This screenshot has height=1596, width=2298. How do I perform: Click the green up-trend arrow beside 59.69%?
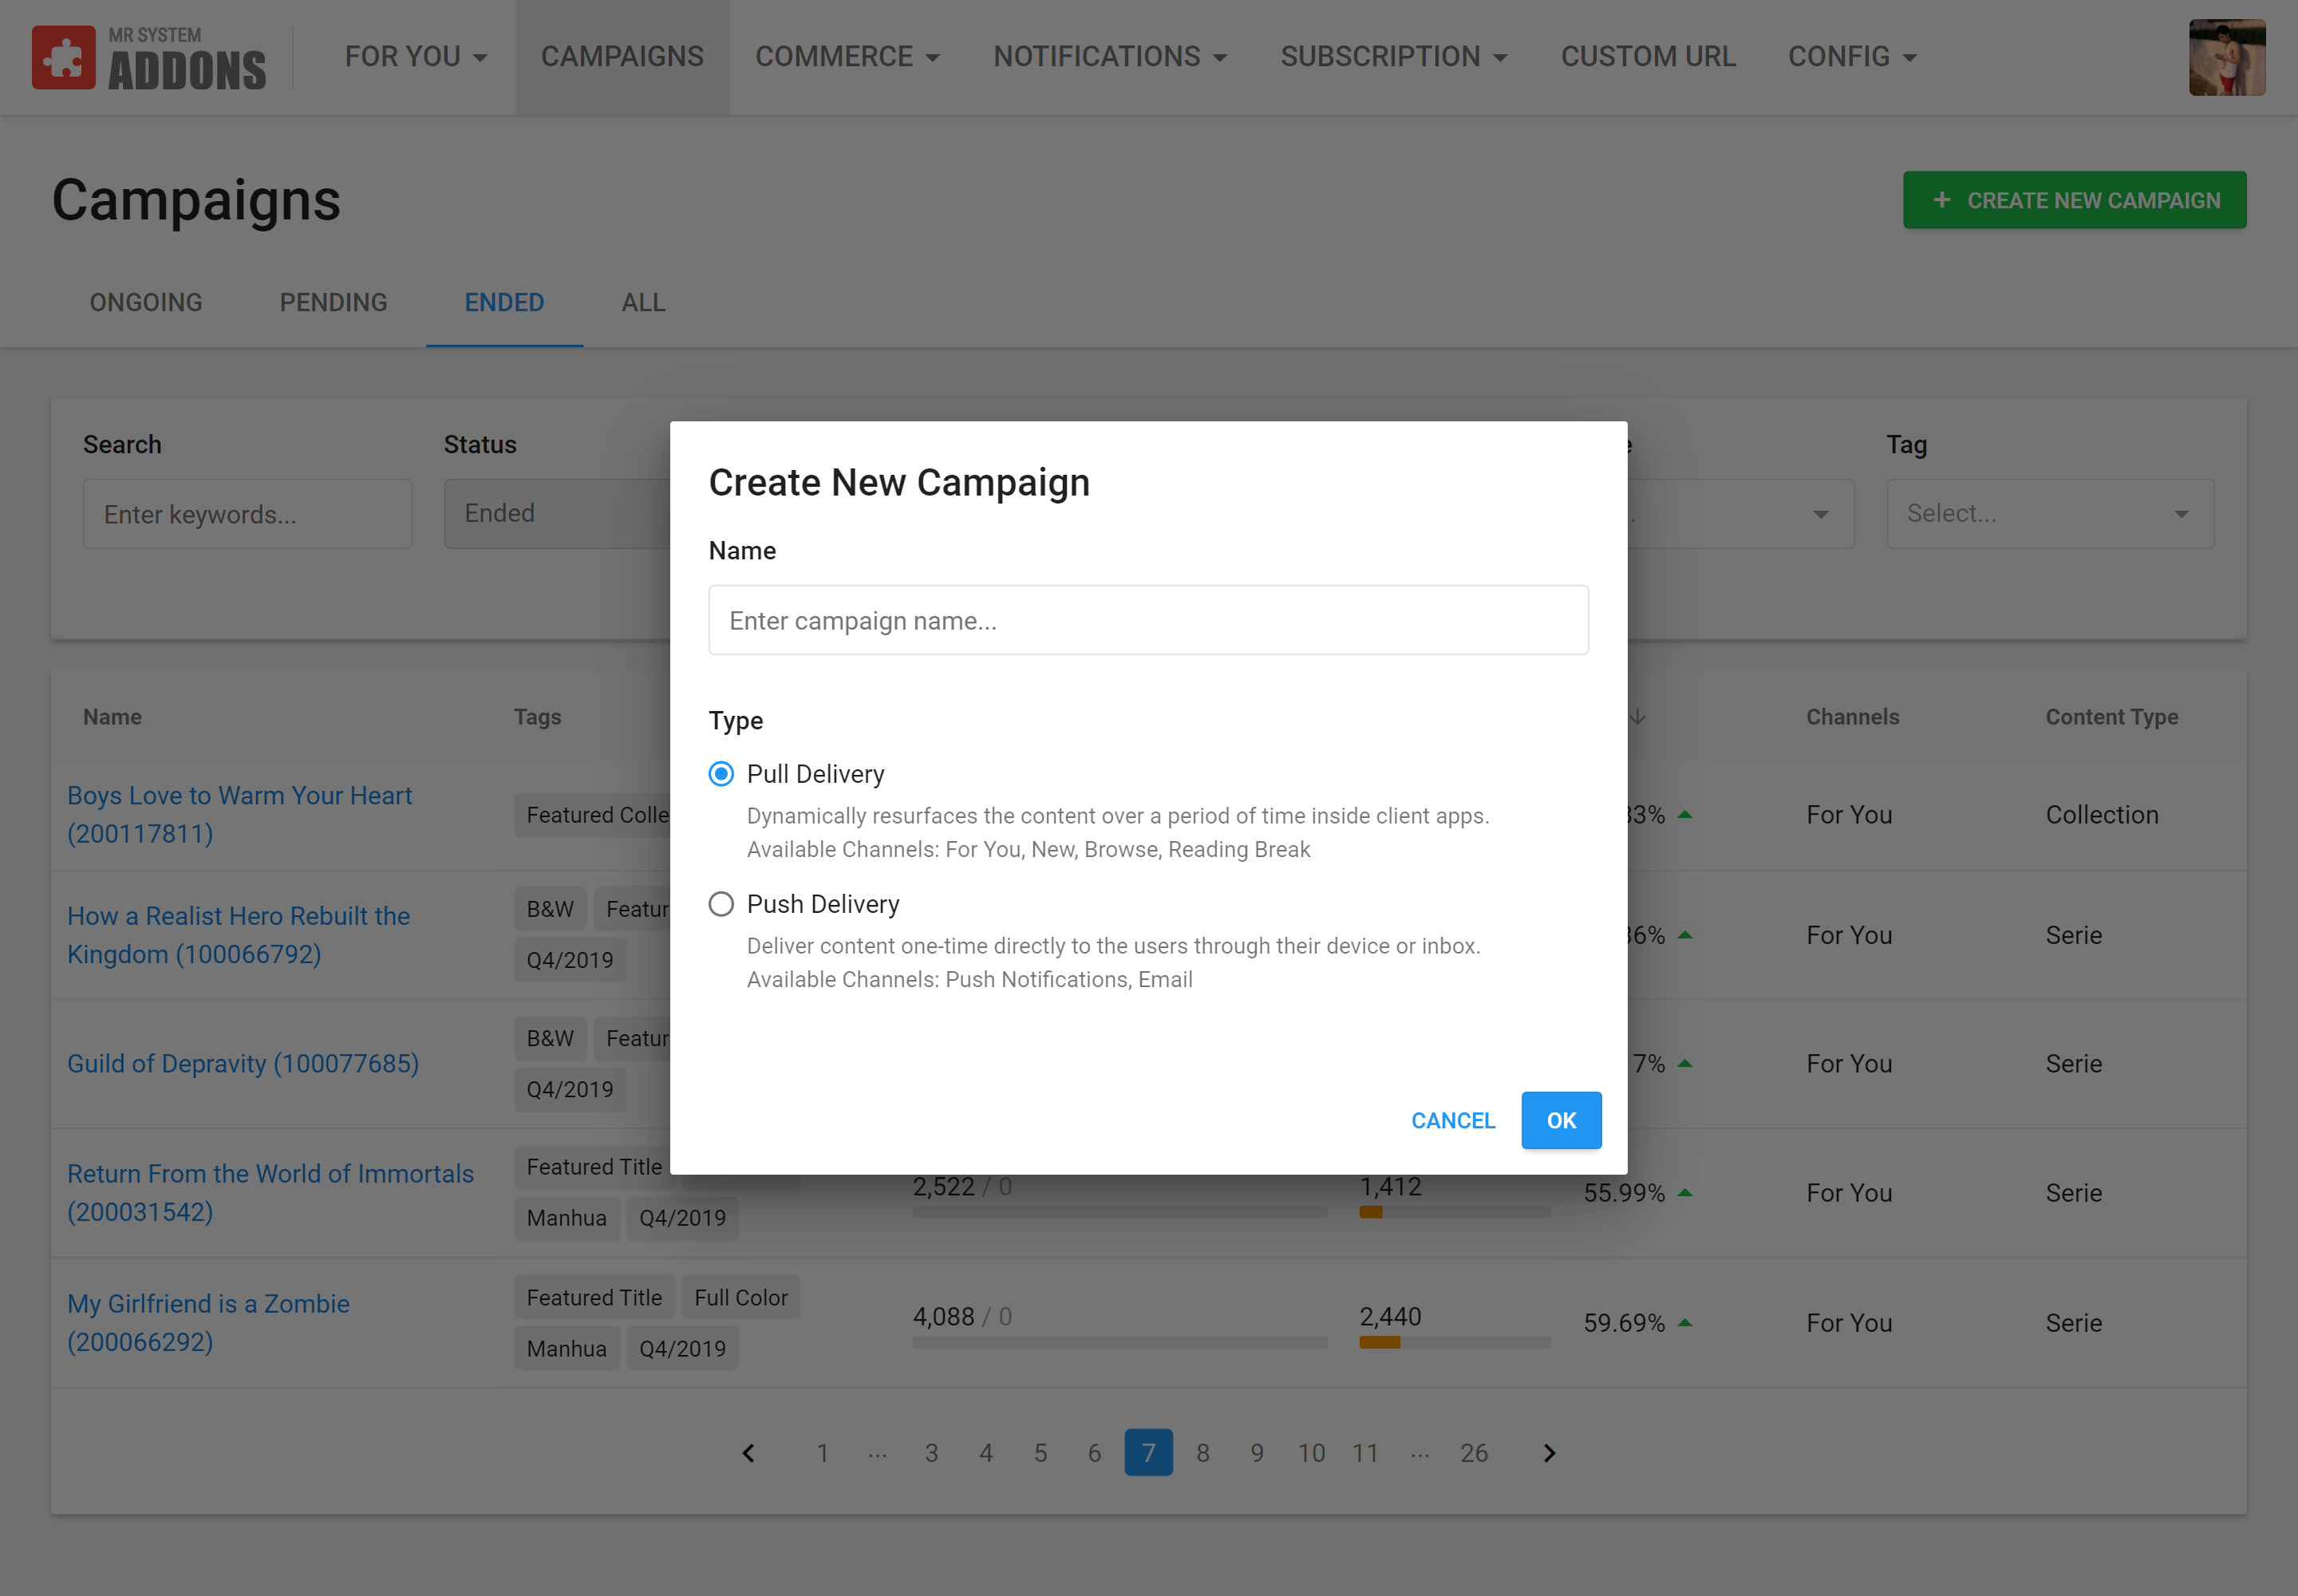1685,1323
